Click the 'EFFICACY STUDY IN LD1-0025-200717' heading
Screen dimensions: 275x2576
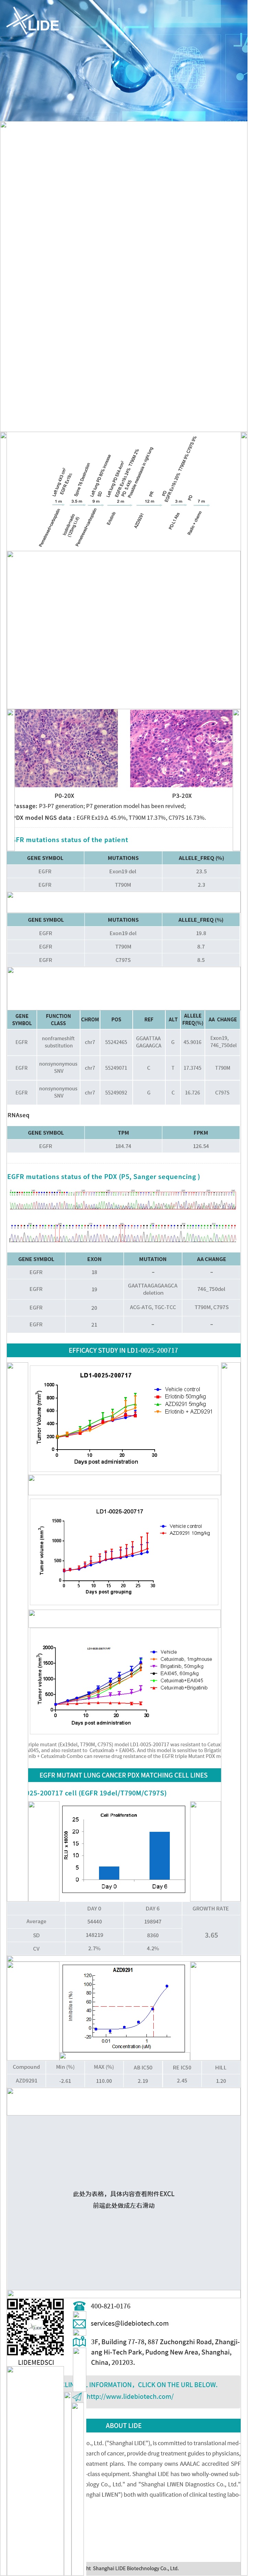pos(124,1350)
